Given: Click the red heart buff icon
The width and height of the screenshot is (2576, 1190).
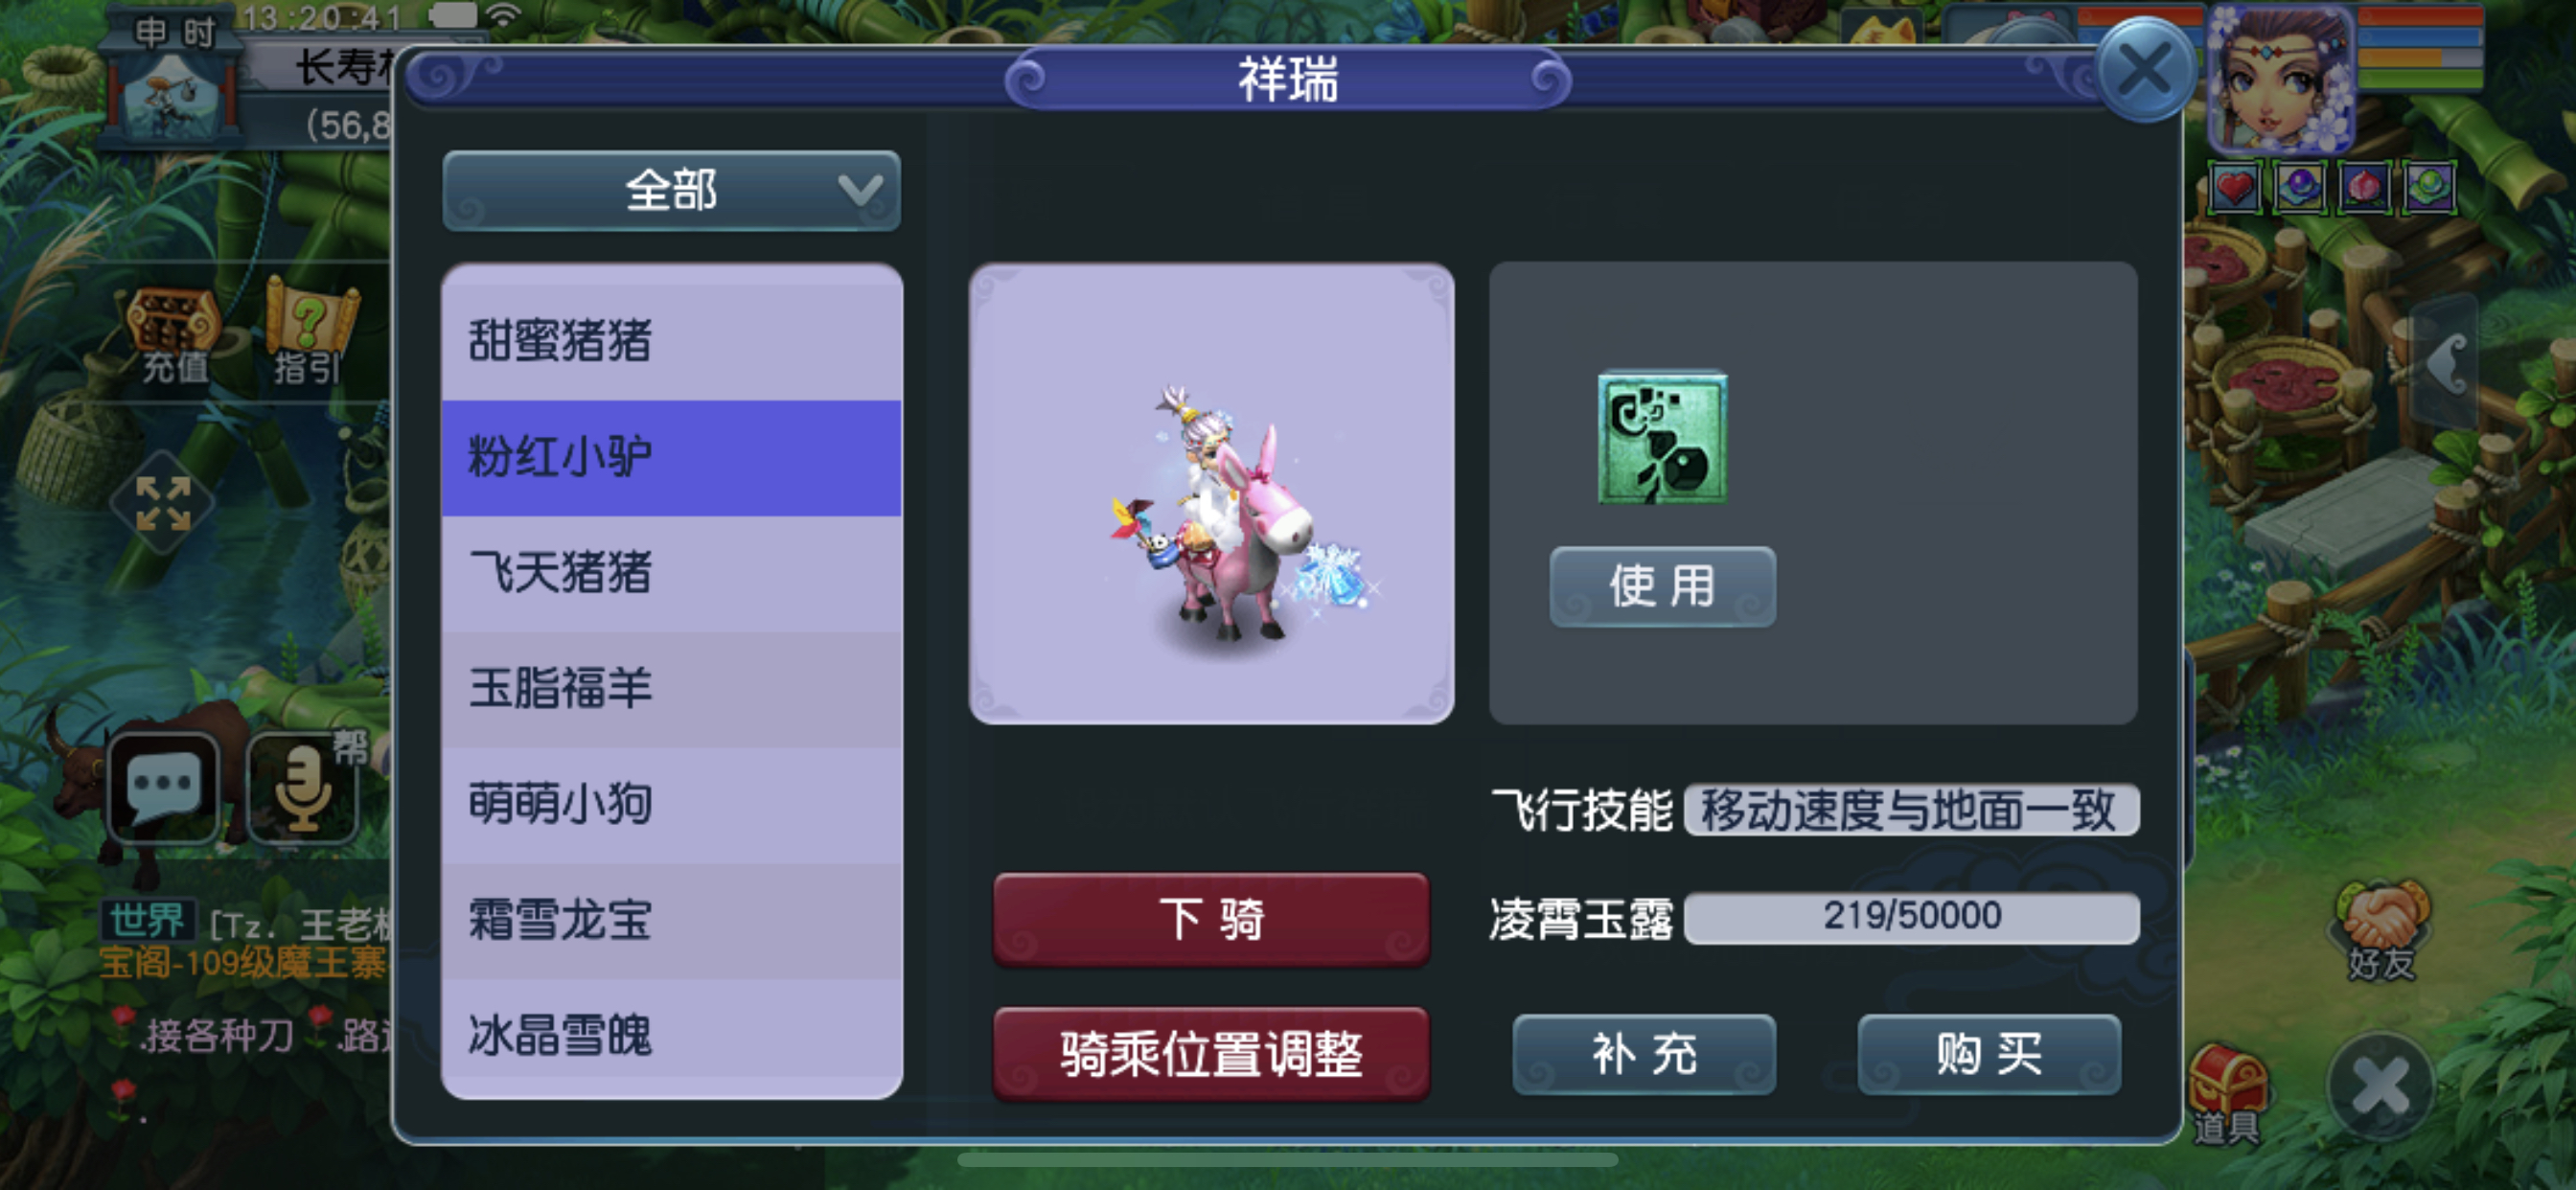Looking at the screenshot, I should [2234, 187].
